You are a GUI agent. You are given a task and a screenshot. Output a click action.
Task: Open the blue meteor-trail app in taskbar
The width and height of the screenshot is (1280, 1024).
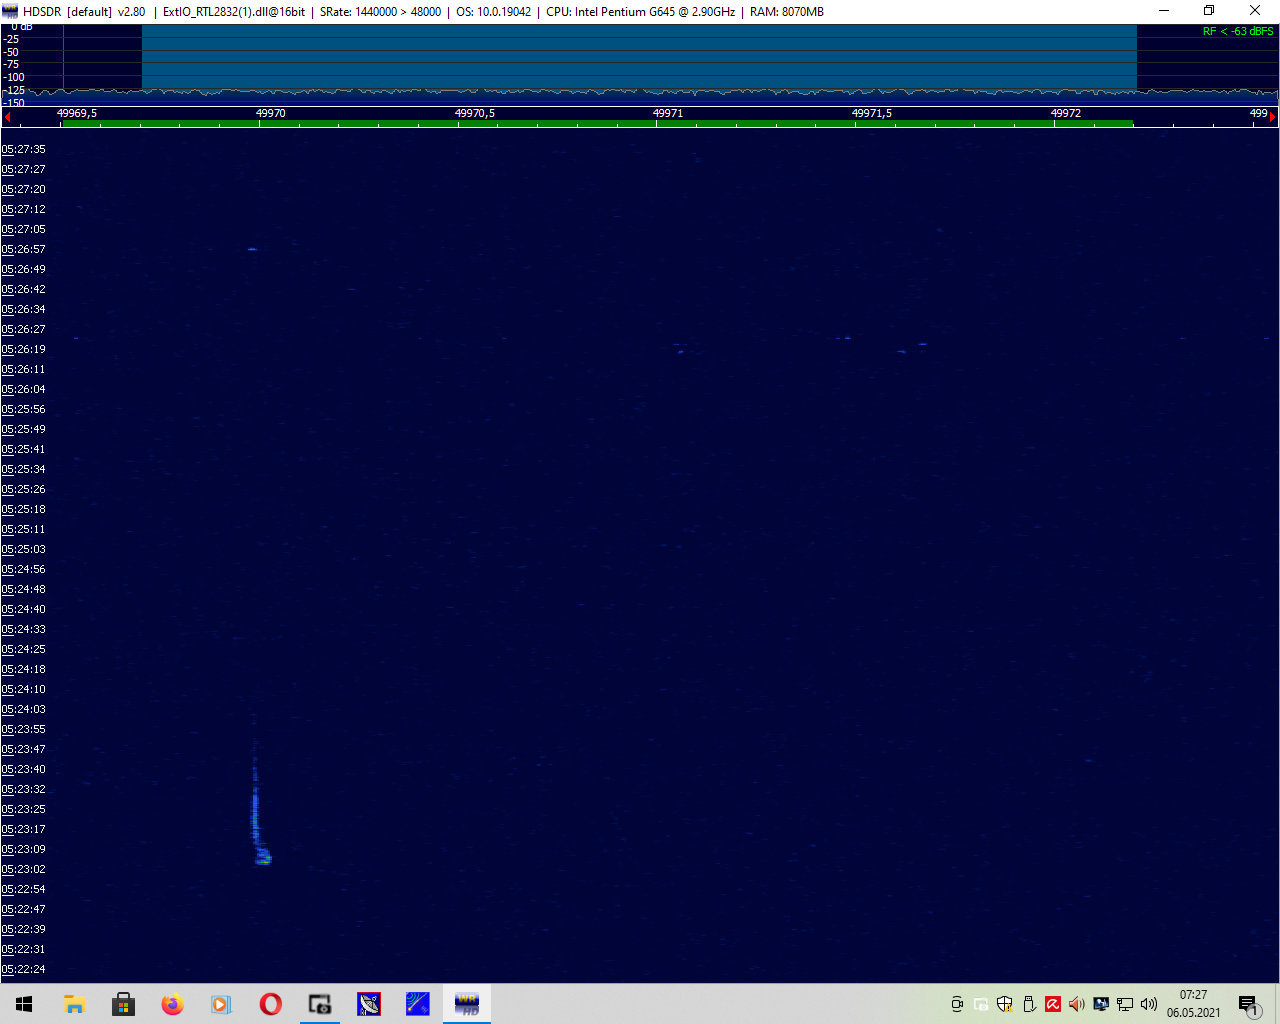pyautogui.click(x=418, y=1004)
